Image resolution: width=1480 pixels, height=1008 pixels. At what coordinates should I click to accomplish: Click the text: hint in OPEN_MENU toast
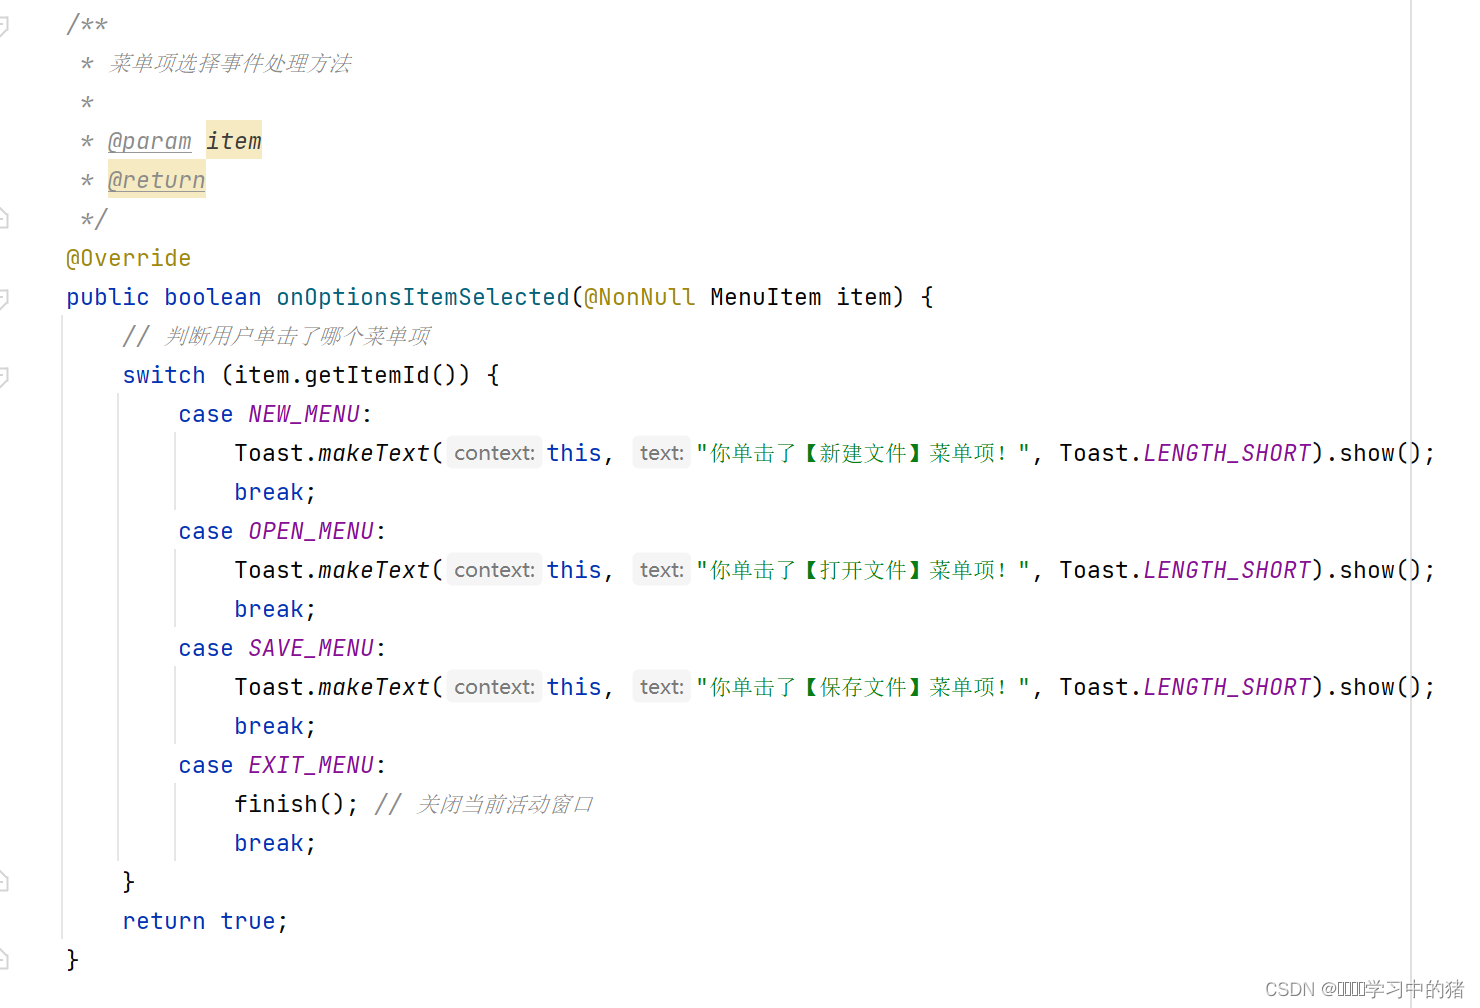tap(661, 570)
